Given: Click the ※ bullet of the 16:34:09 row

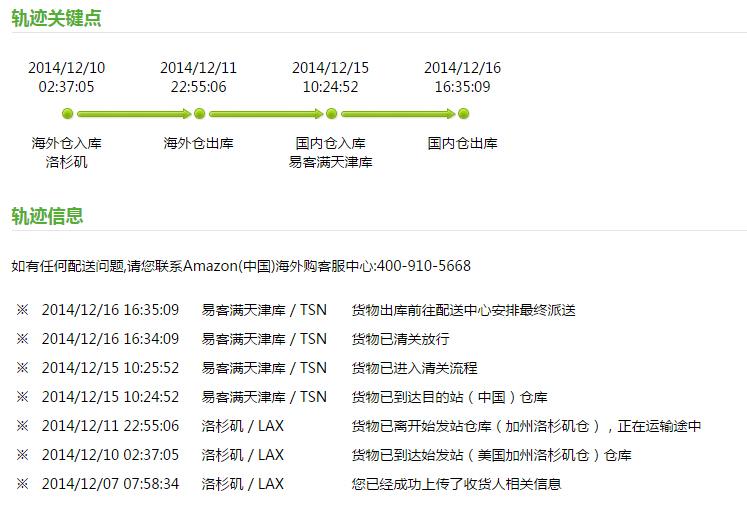Looking at the screenshot, I should (22, 339).
